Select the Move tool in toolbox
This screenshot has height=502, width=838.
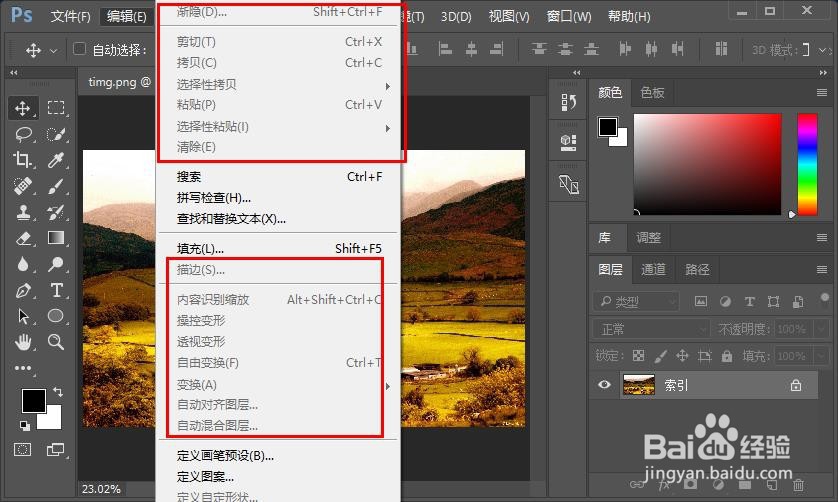pyautogui.click(x=22, y=108)
